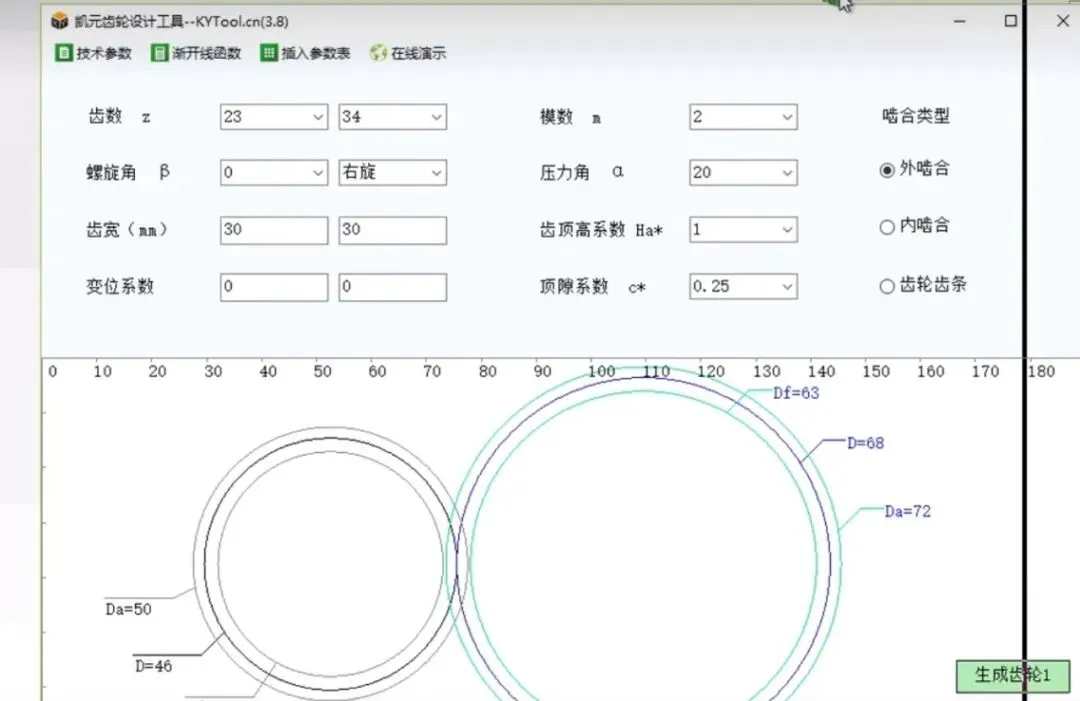Maximize the 凯元齿轮设计工具 window
This screenshot has height=701, width=1080.
1010,21
